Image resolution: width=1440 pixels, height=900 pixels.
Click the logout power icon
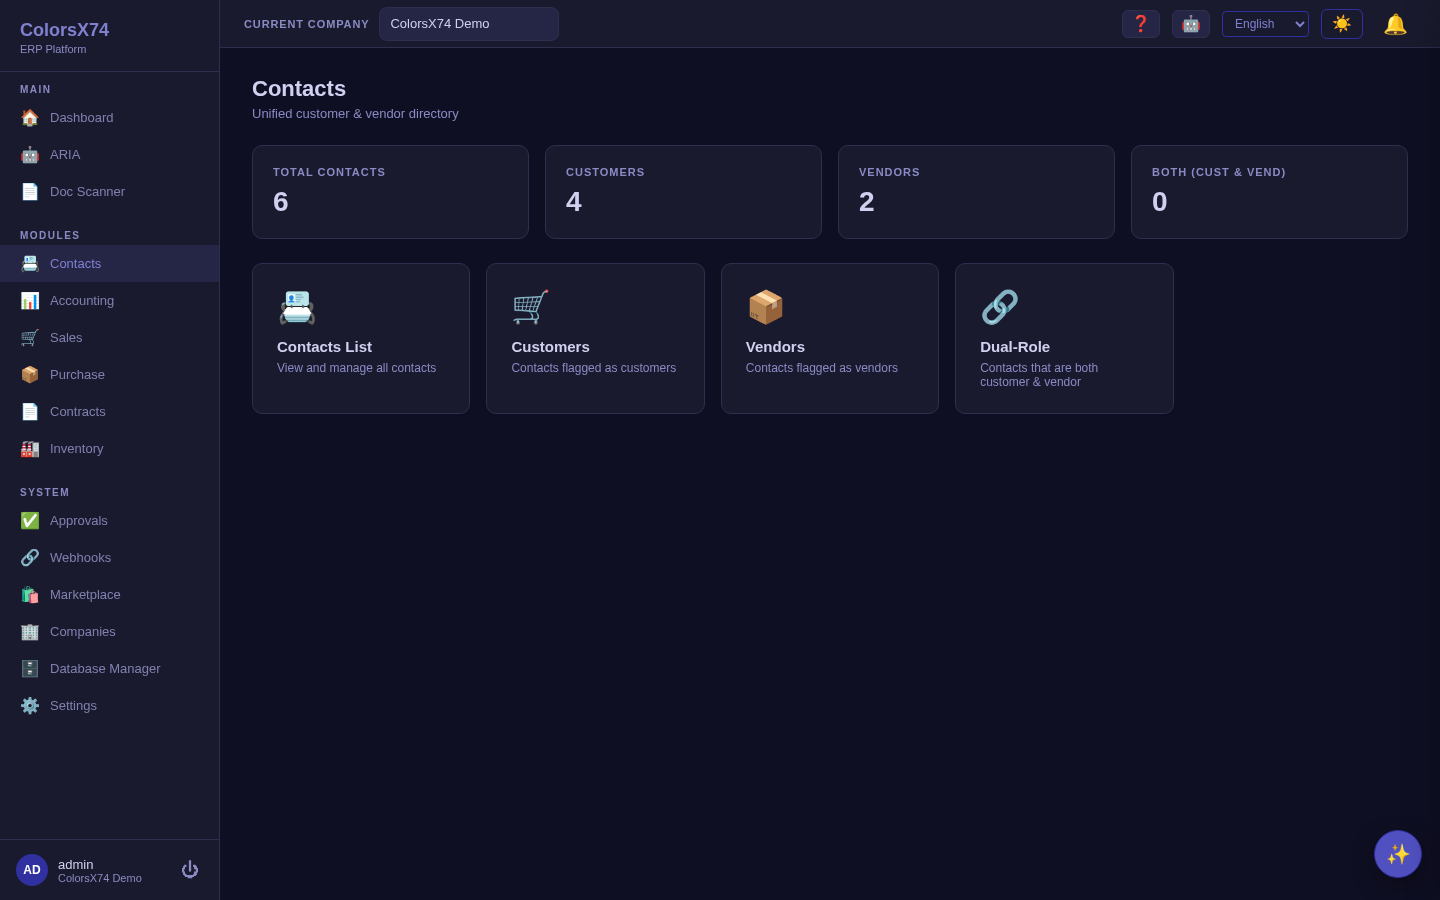click(x=190, y=870)
